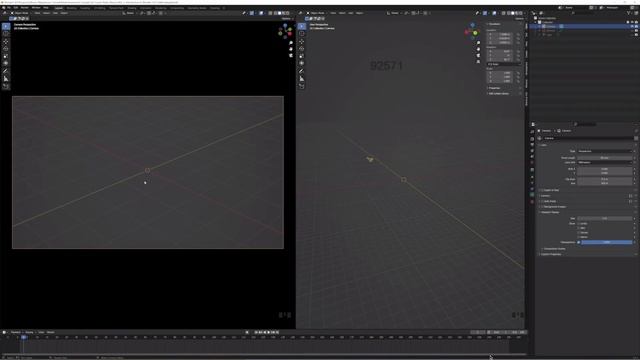
Task: Select the Move tool in right viewport toolbar
Action: coord(302,42)
